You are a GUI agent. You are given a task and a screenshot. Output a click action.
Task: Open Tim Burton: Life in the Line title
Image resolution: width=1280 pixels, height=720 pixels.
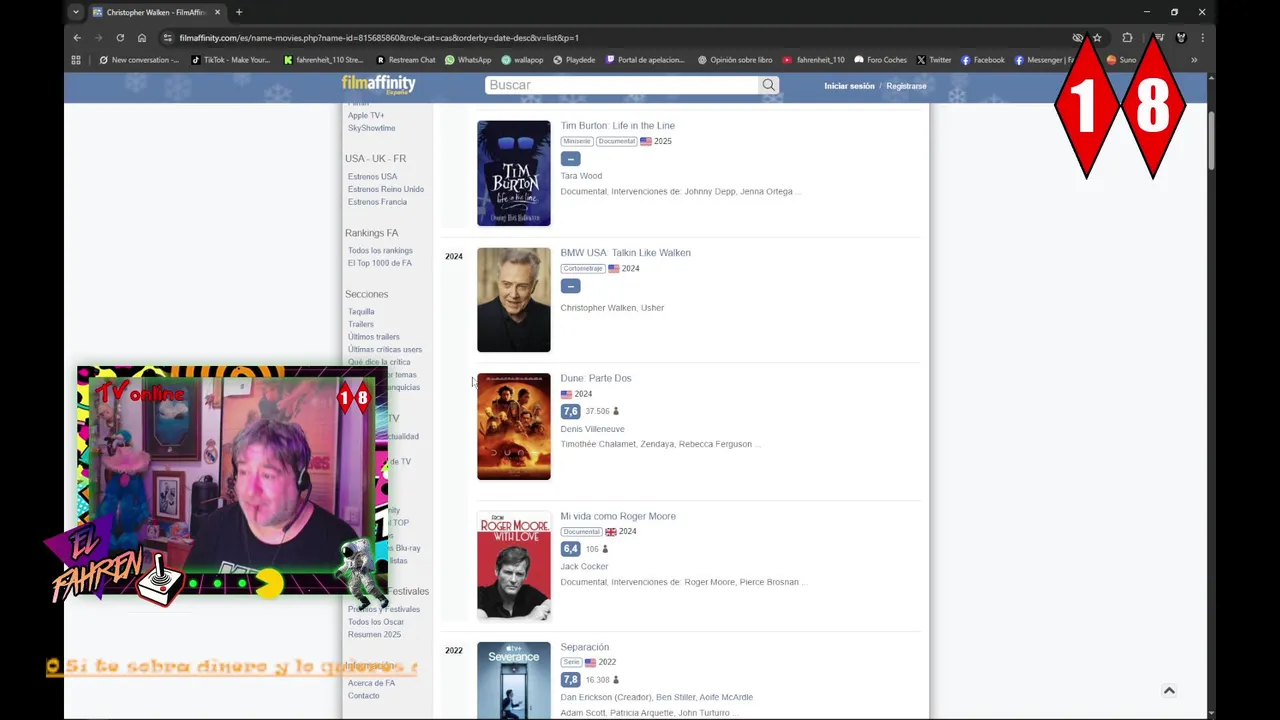click(x=617, y=126)
